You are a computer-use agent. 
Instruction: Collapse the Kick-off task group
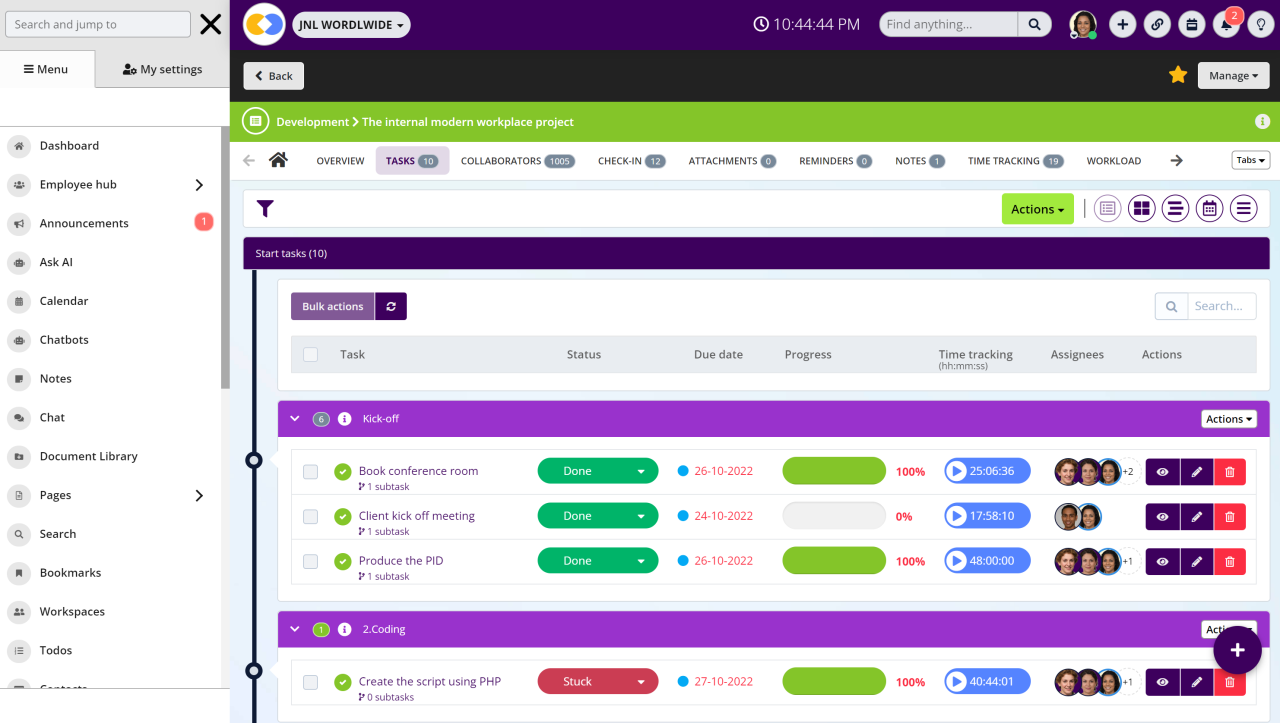pos(294,418)
